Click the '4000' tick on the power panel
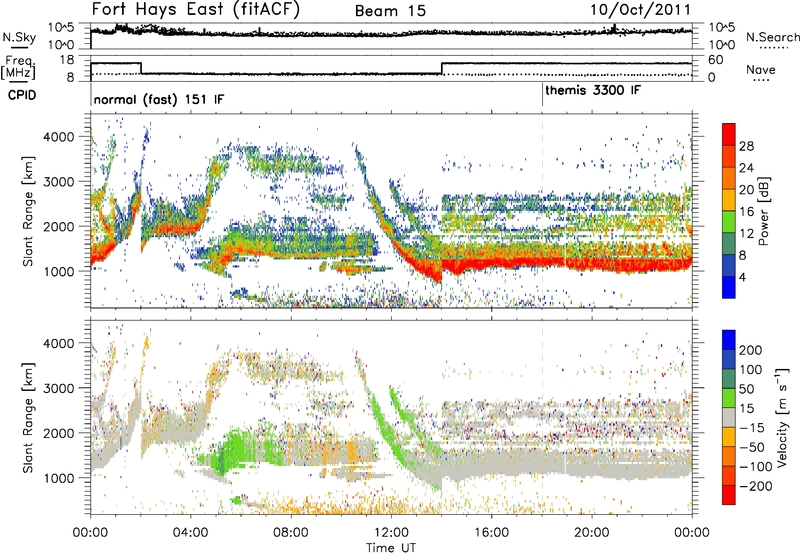This screenshot has width=800, height=554. point(58,137)
